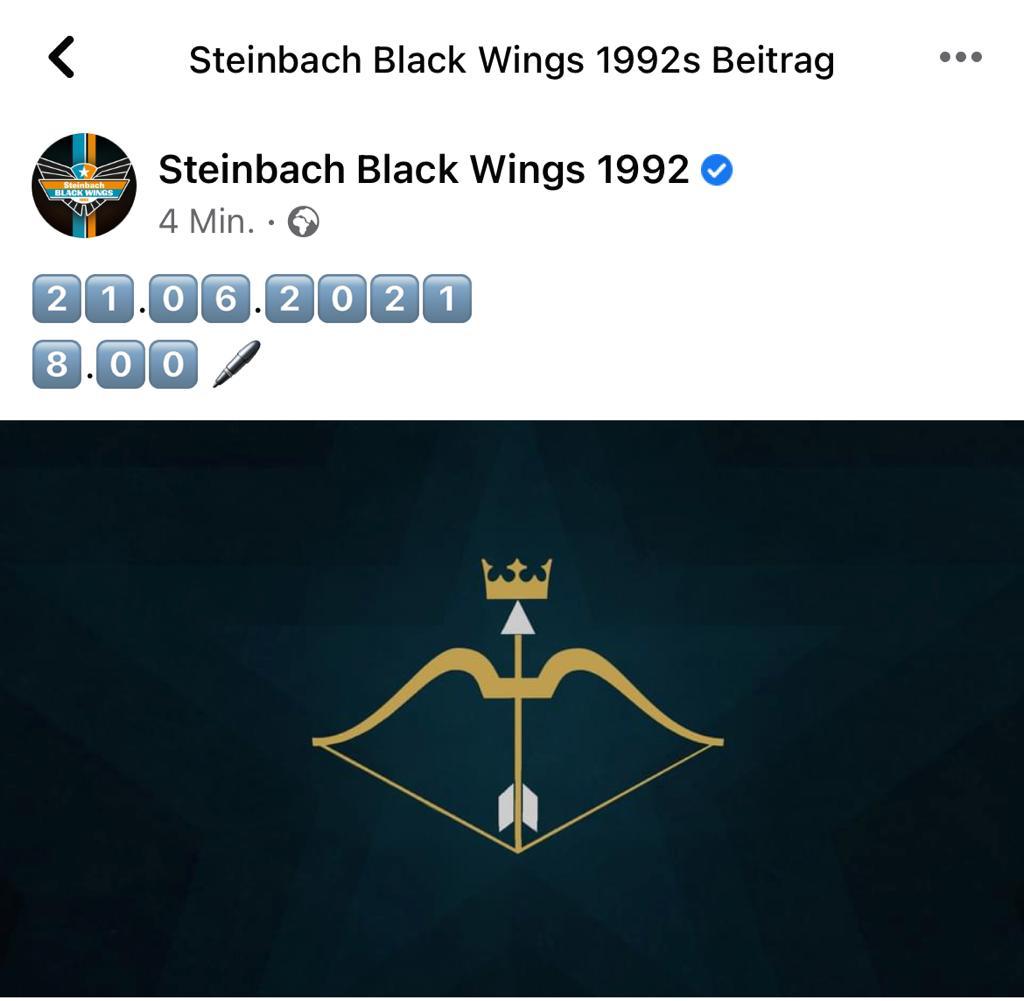Go back using the left chevron arrow
This screenshot has height=1001, width=1024.
[62, 57]
